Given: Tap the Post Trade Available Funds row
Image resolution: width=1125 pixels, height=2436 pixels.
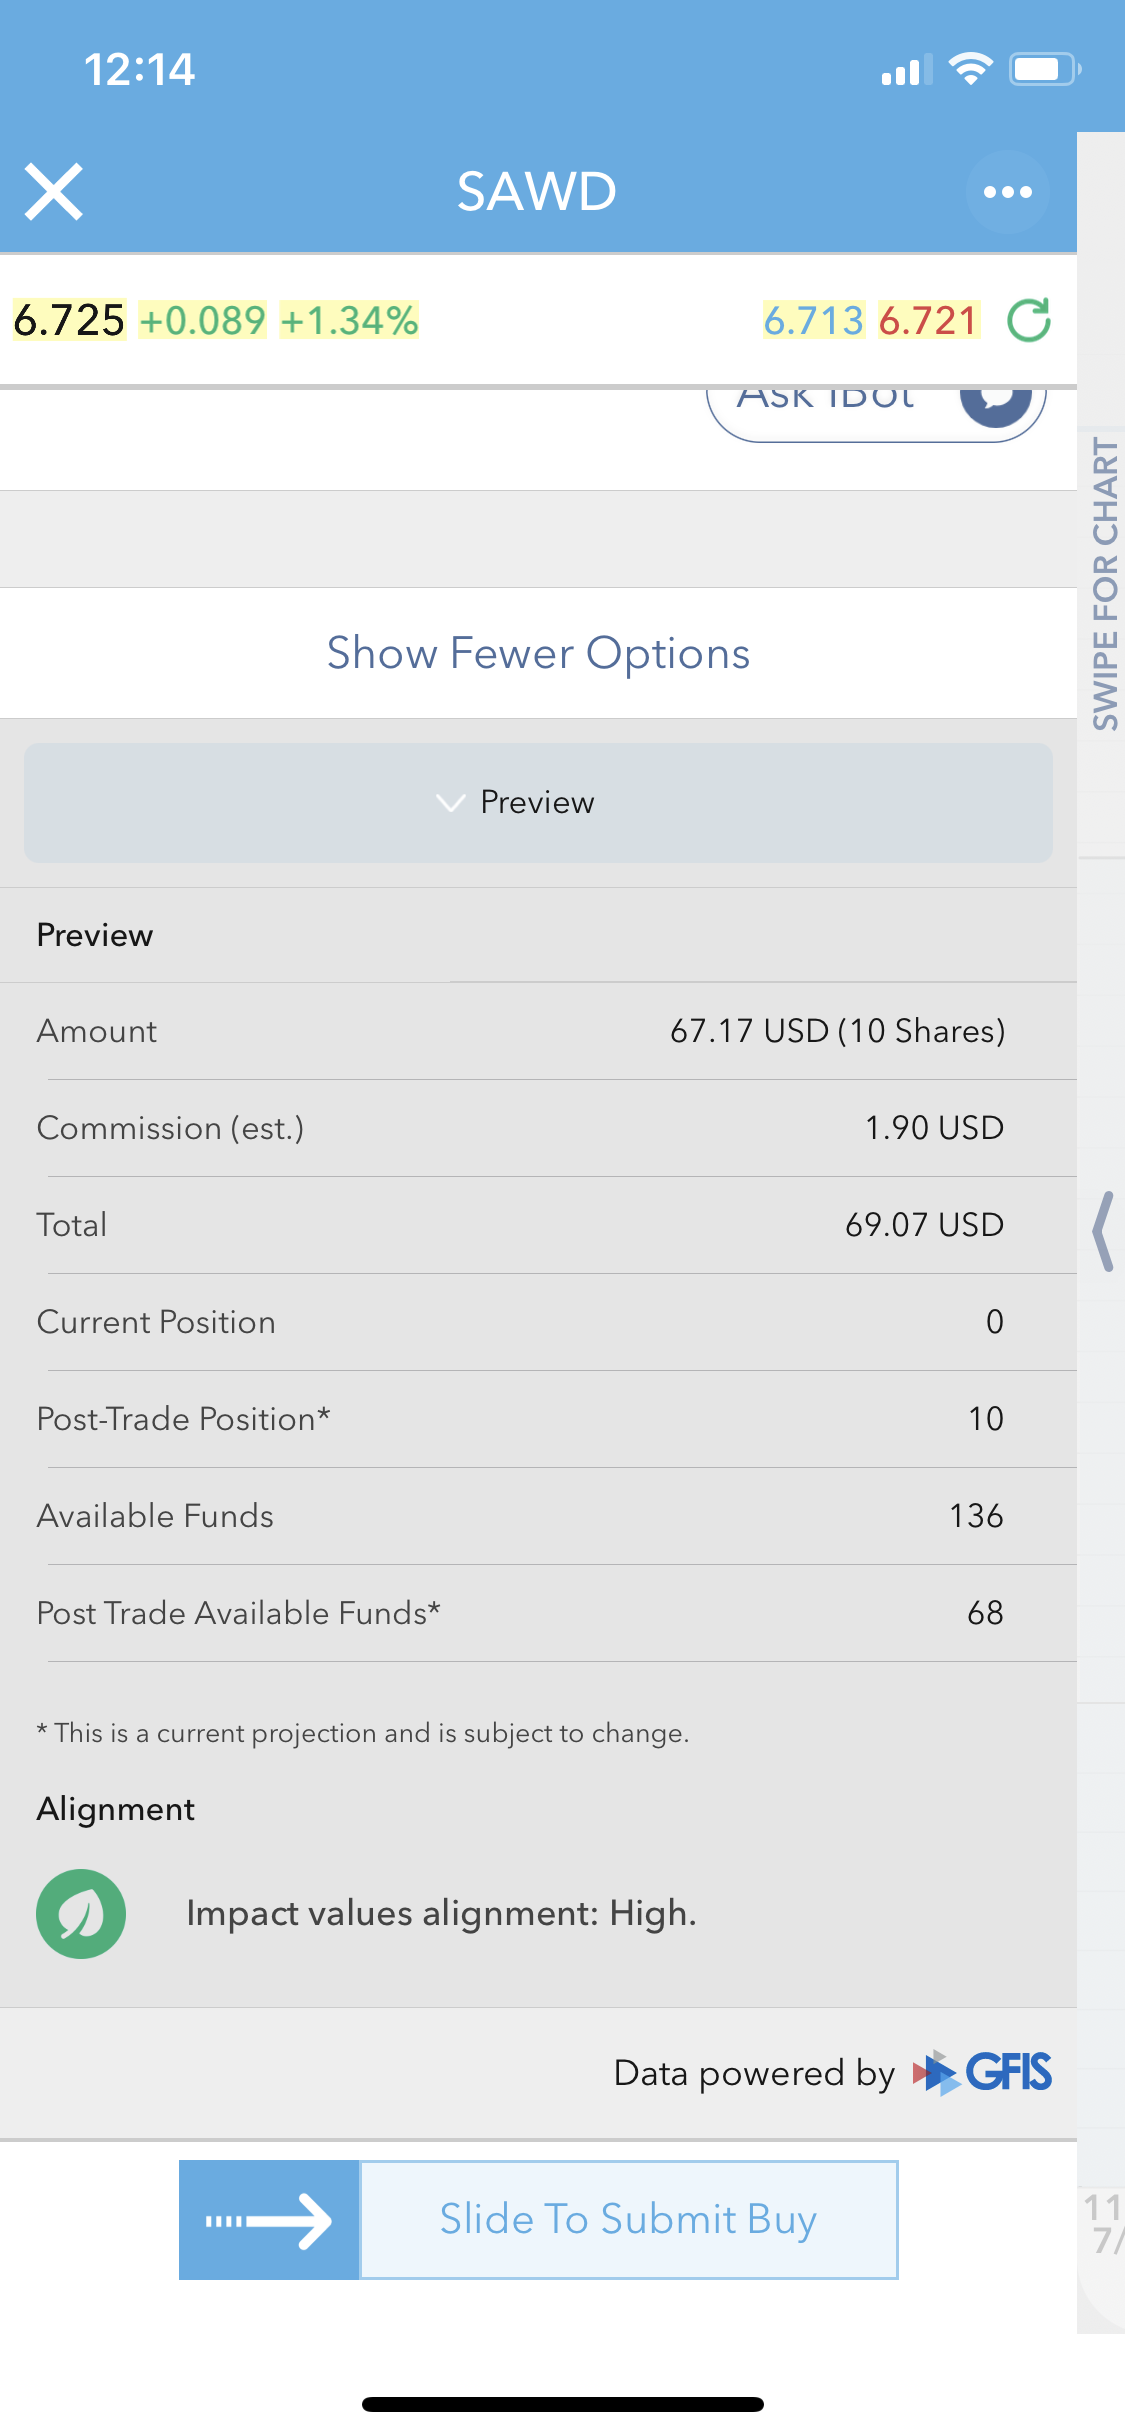Looking at the screenshot, I should pos(538,1613).
